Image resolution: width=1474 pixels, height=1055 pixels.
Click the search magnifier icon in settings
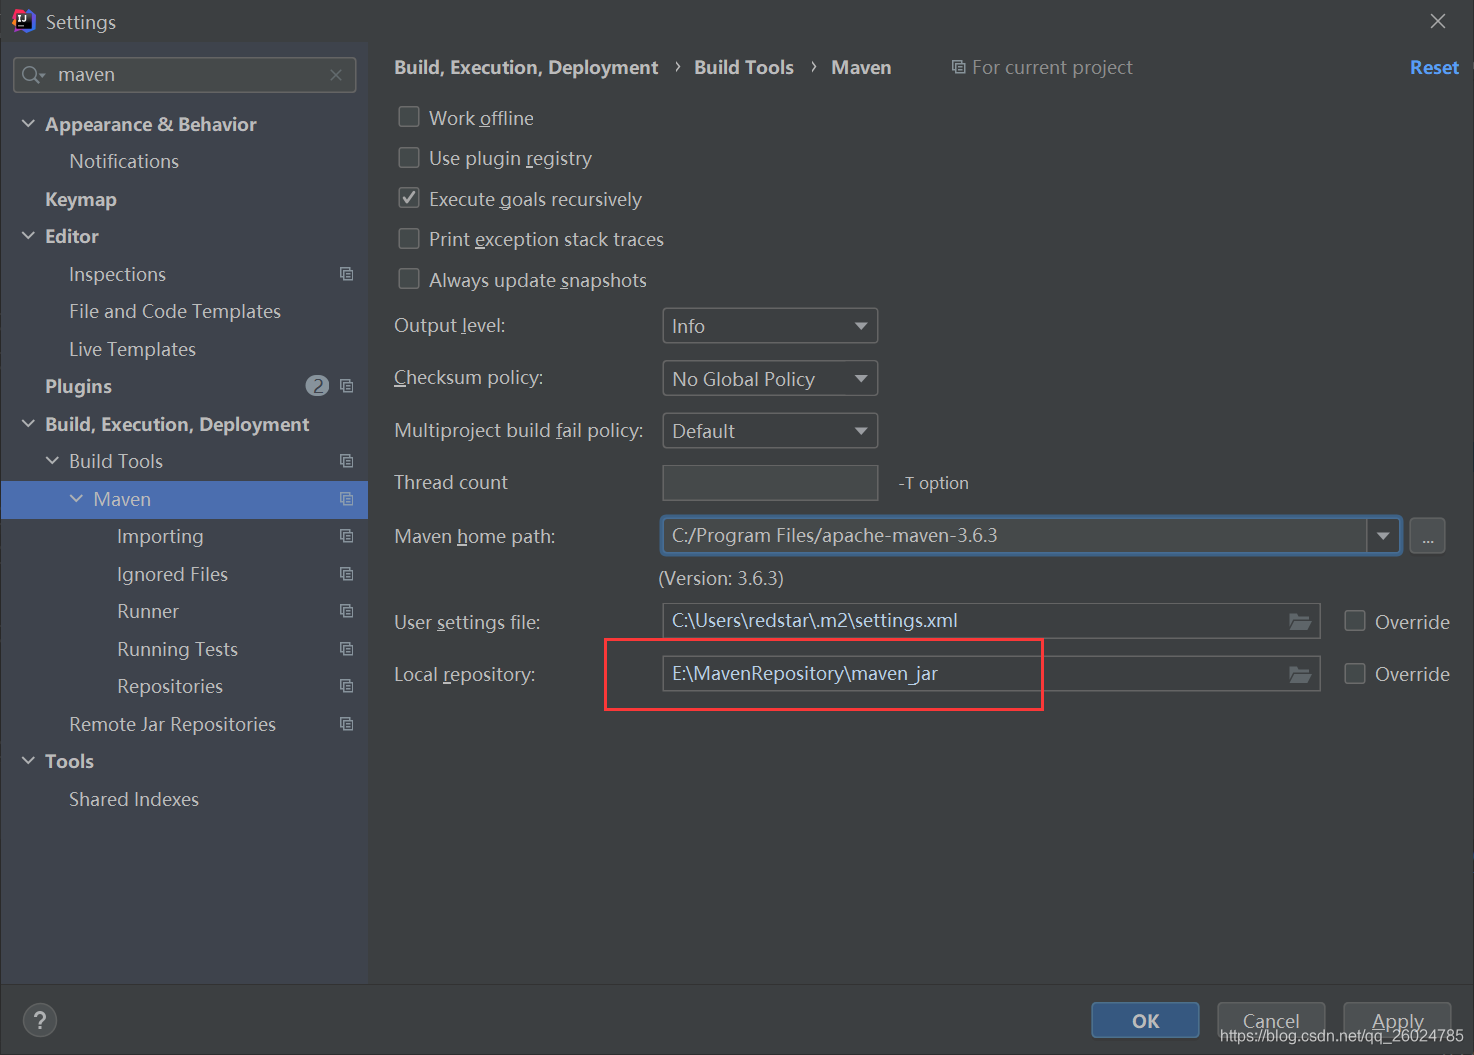click(32, 75)
